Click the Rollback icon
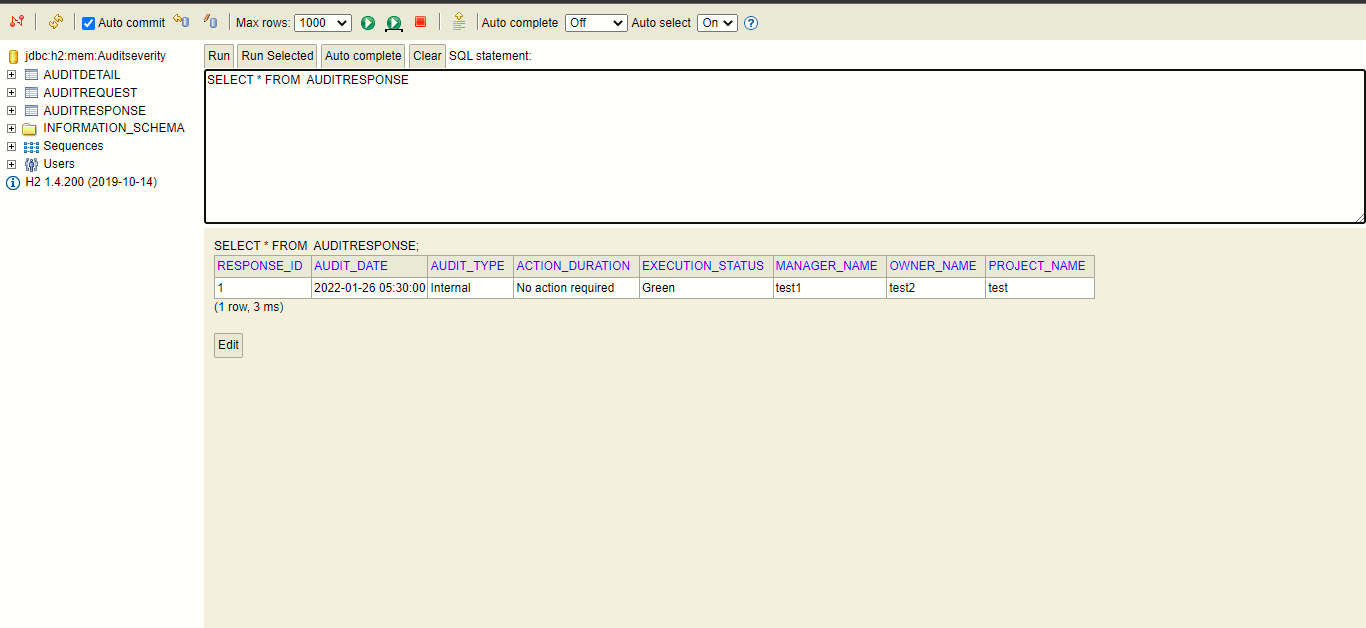 (181, 21)
